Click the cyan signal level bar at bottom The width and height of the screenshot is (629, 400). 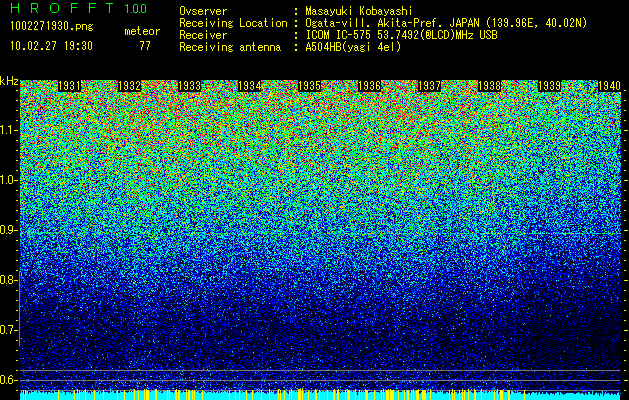click(320, 395)
